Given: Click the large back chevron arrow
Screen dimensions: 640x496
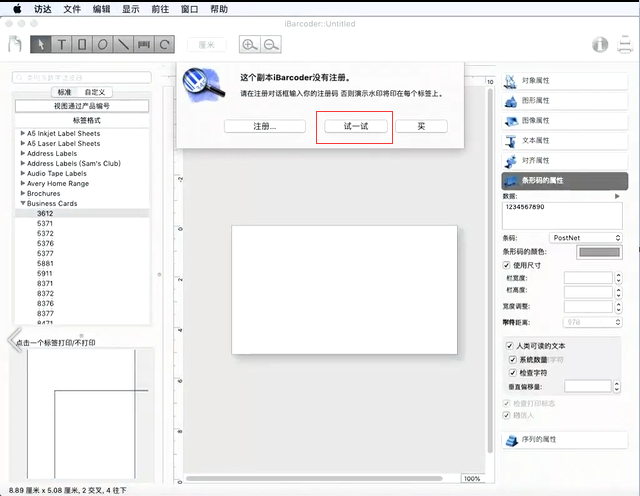Looking at the screenshot, I should click(14, 340).
